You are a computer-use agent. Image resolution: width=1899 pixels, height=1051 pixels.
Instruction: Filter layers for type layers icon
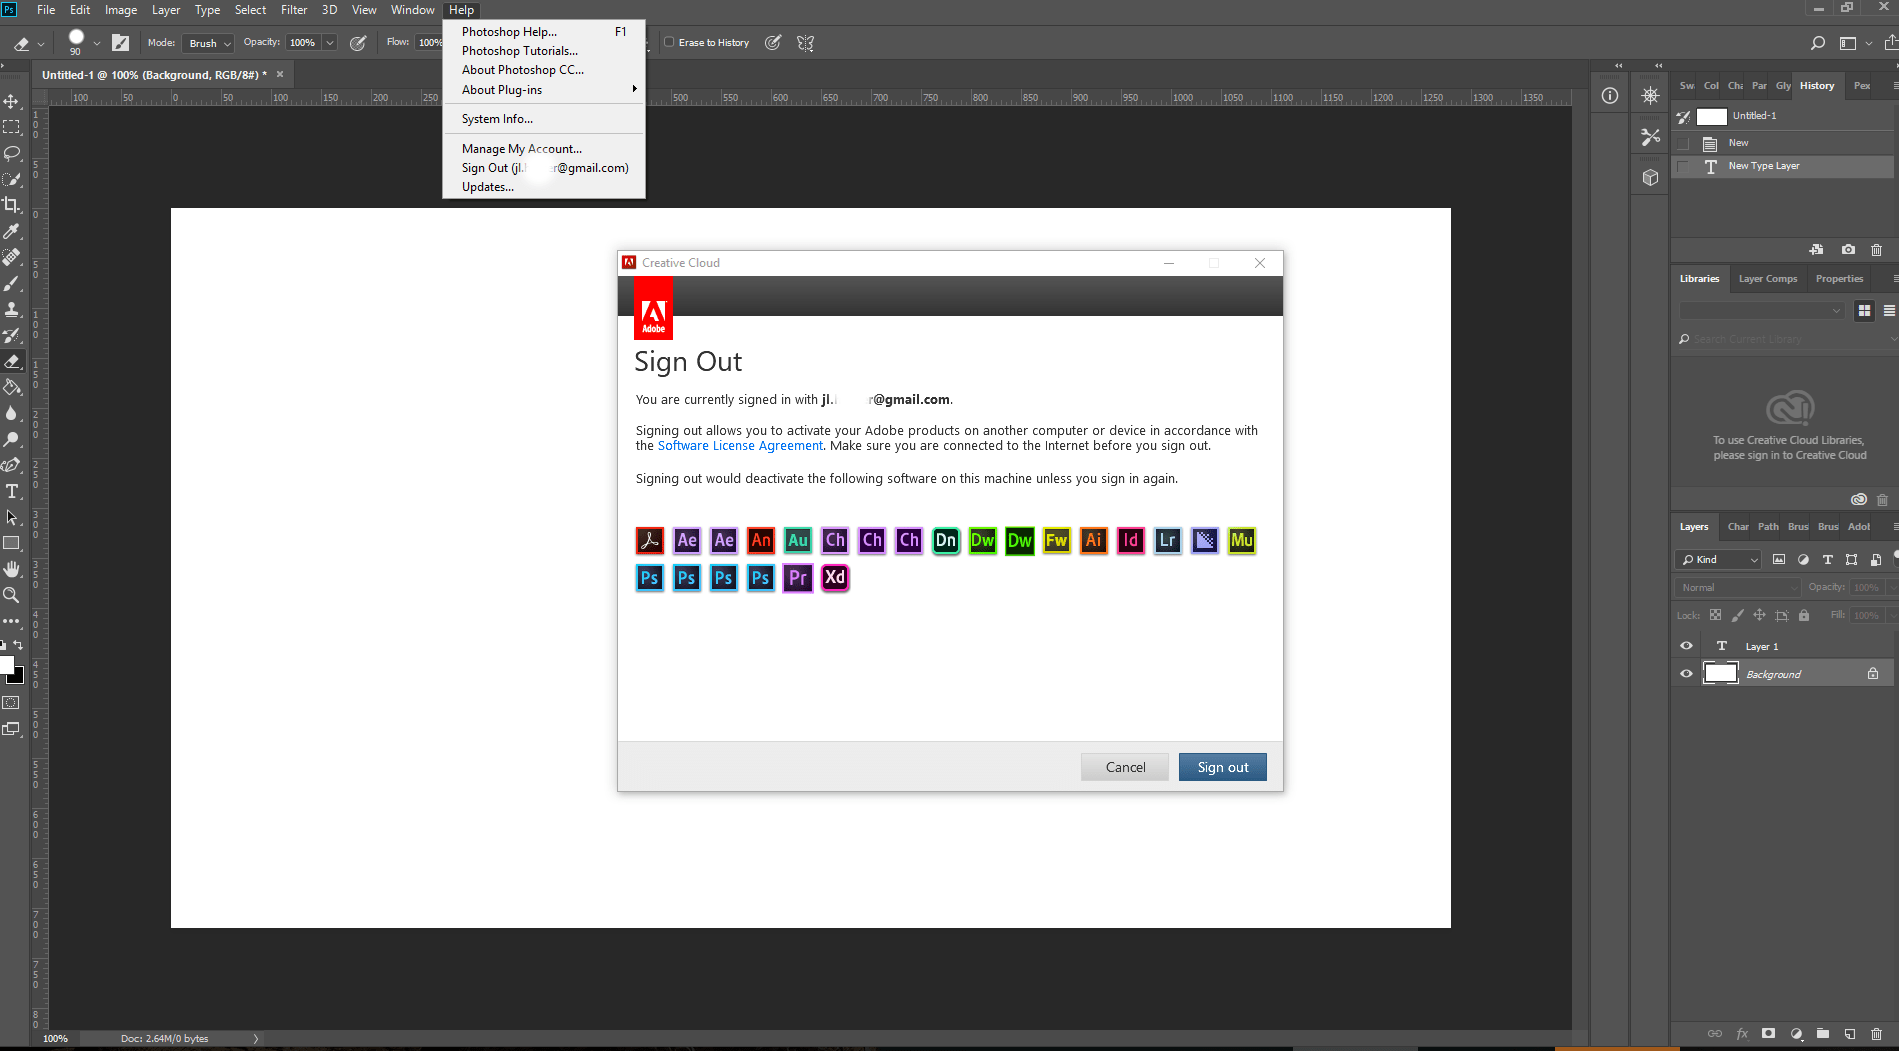point(1827,560)
